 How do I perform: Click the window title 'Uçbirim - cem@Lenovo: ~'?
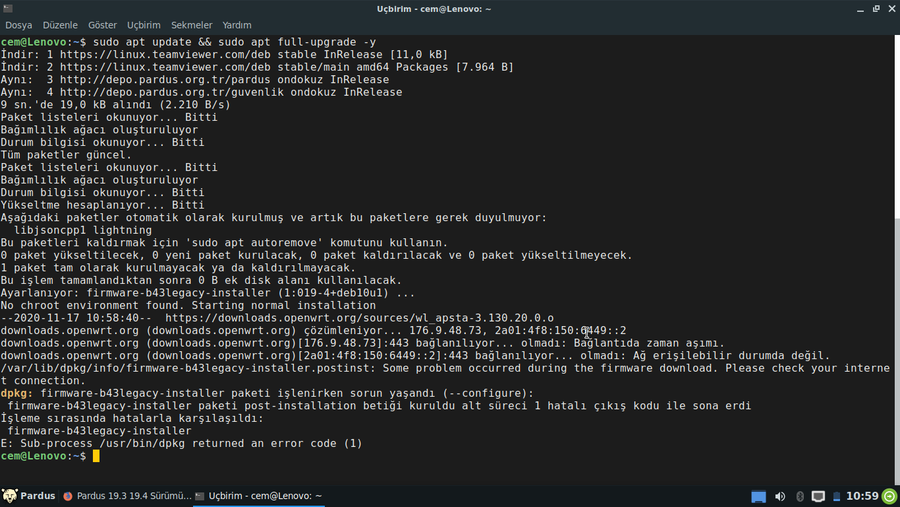(x=434, y=9)
